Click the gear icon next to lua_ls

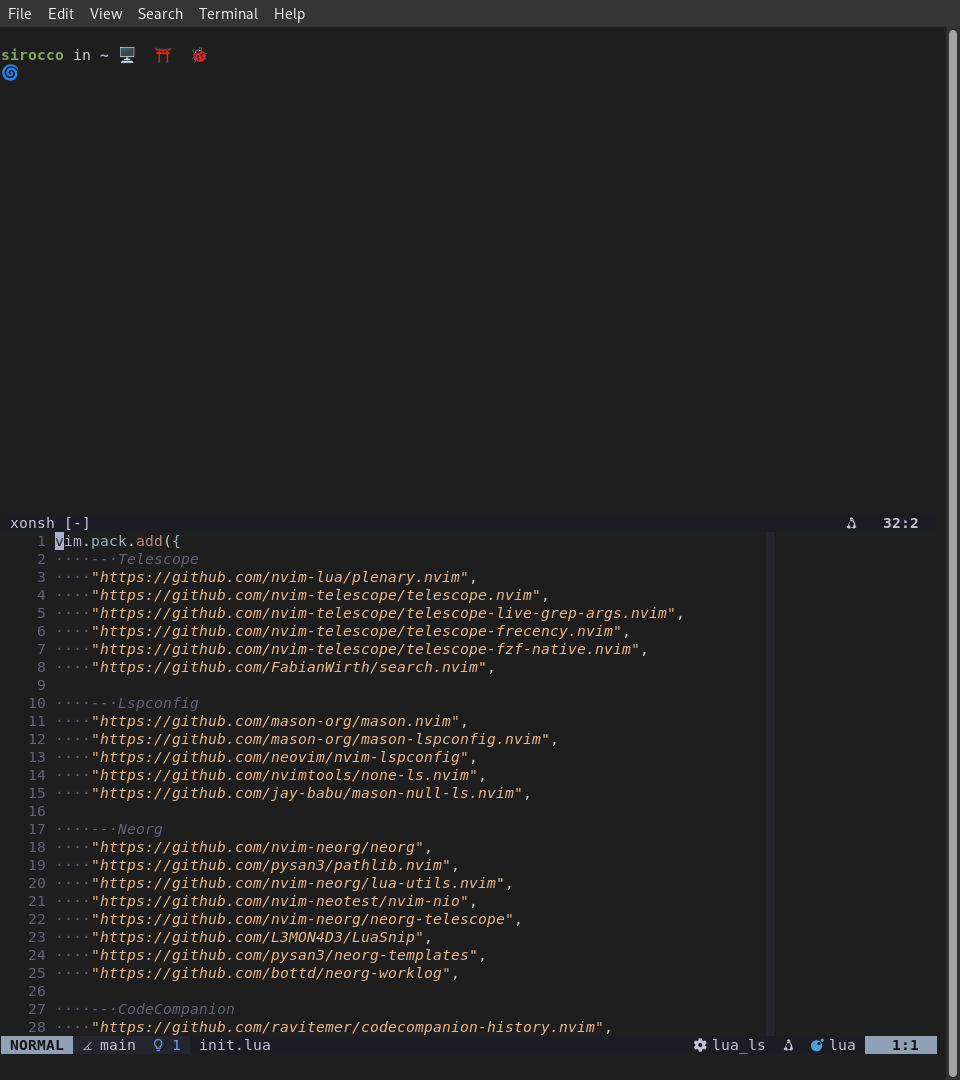[x=700, y=1046]
